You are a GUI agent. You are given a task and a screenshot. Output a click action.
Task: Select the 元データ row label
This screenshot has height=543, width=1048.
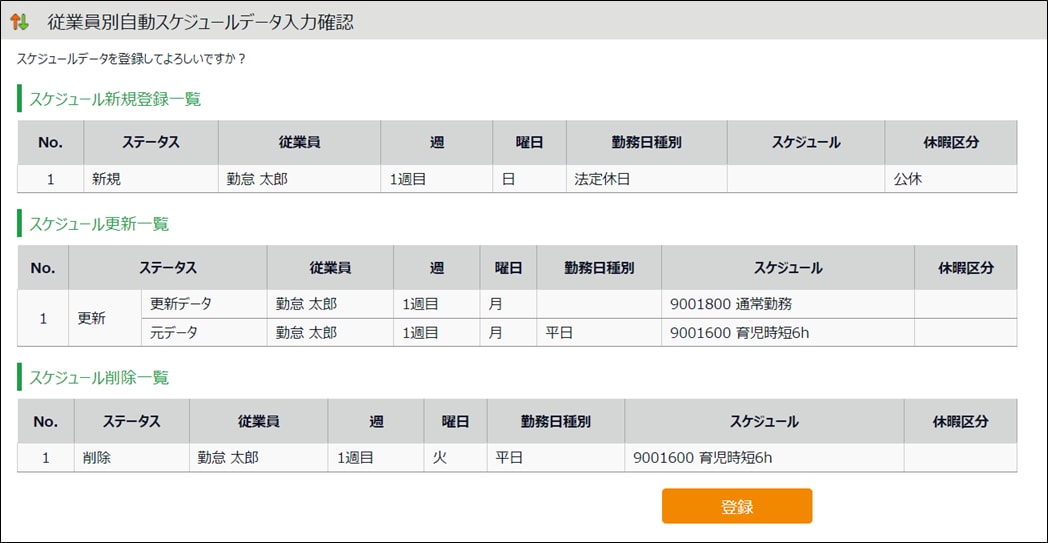174,332
